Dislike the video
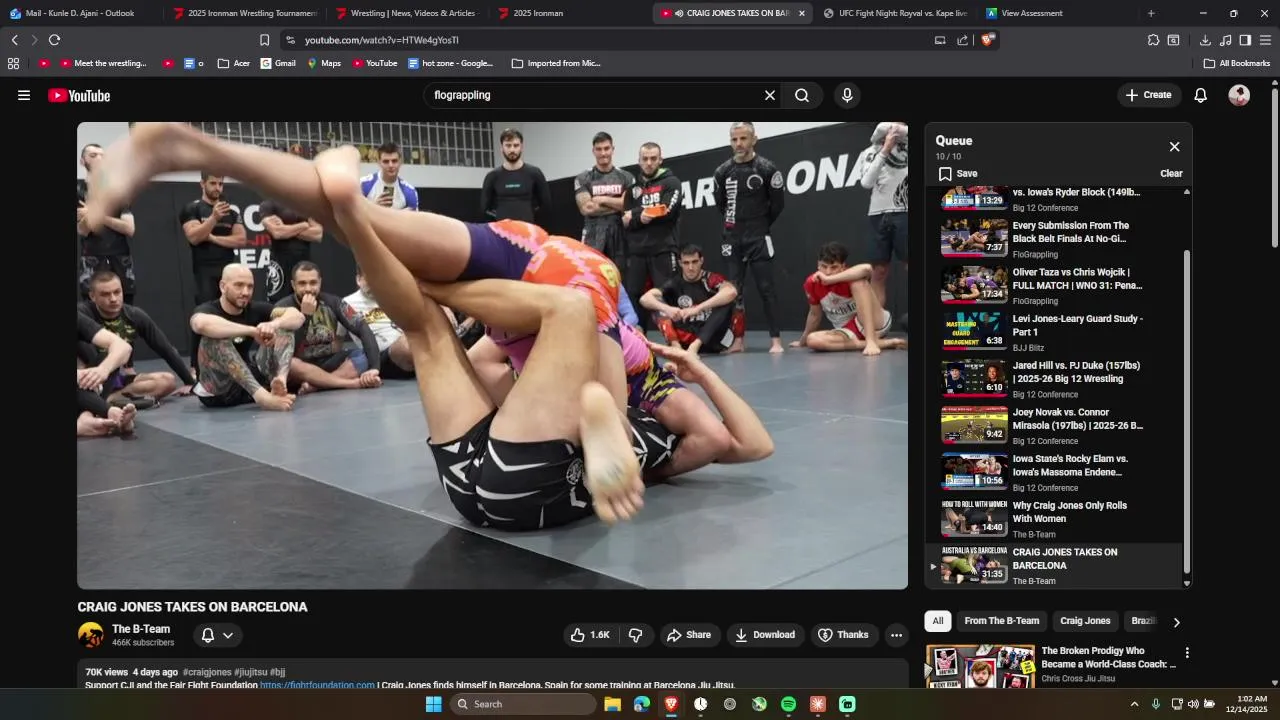This screenshot has width=1280, height=720. (x=635, y=635)
